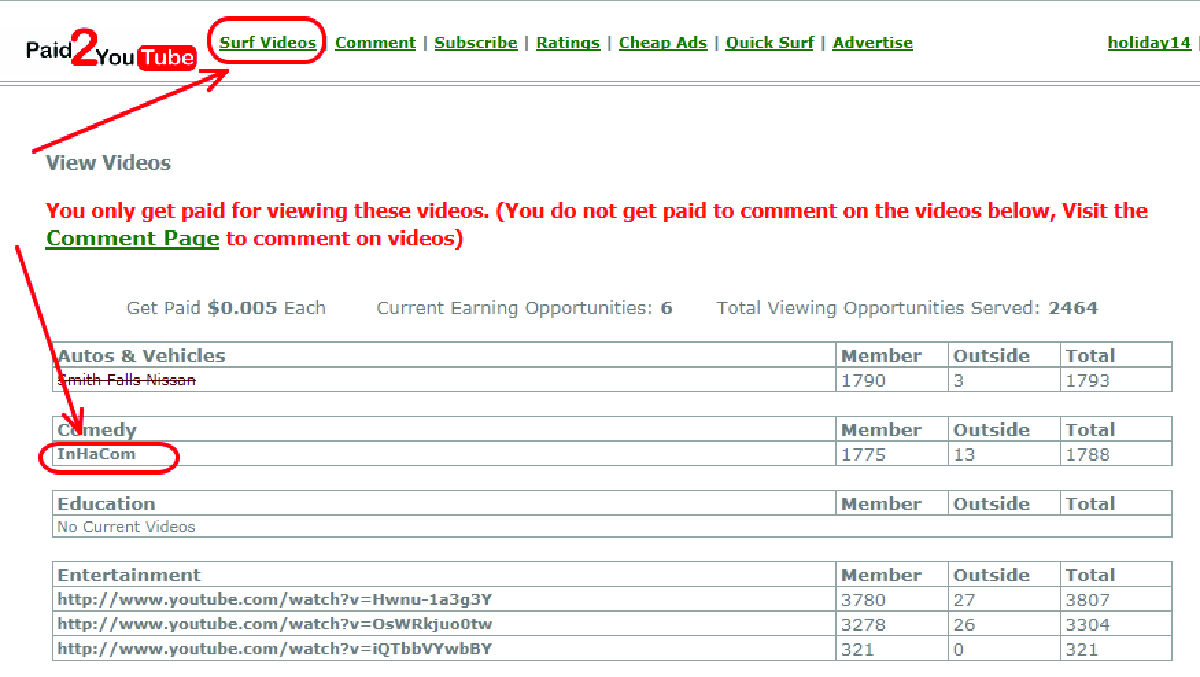Viewport: 1200px width, 677px height.
Task: Go to the Comment section
Action: pyautogui.click(x=375, y=42)
